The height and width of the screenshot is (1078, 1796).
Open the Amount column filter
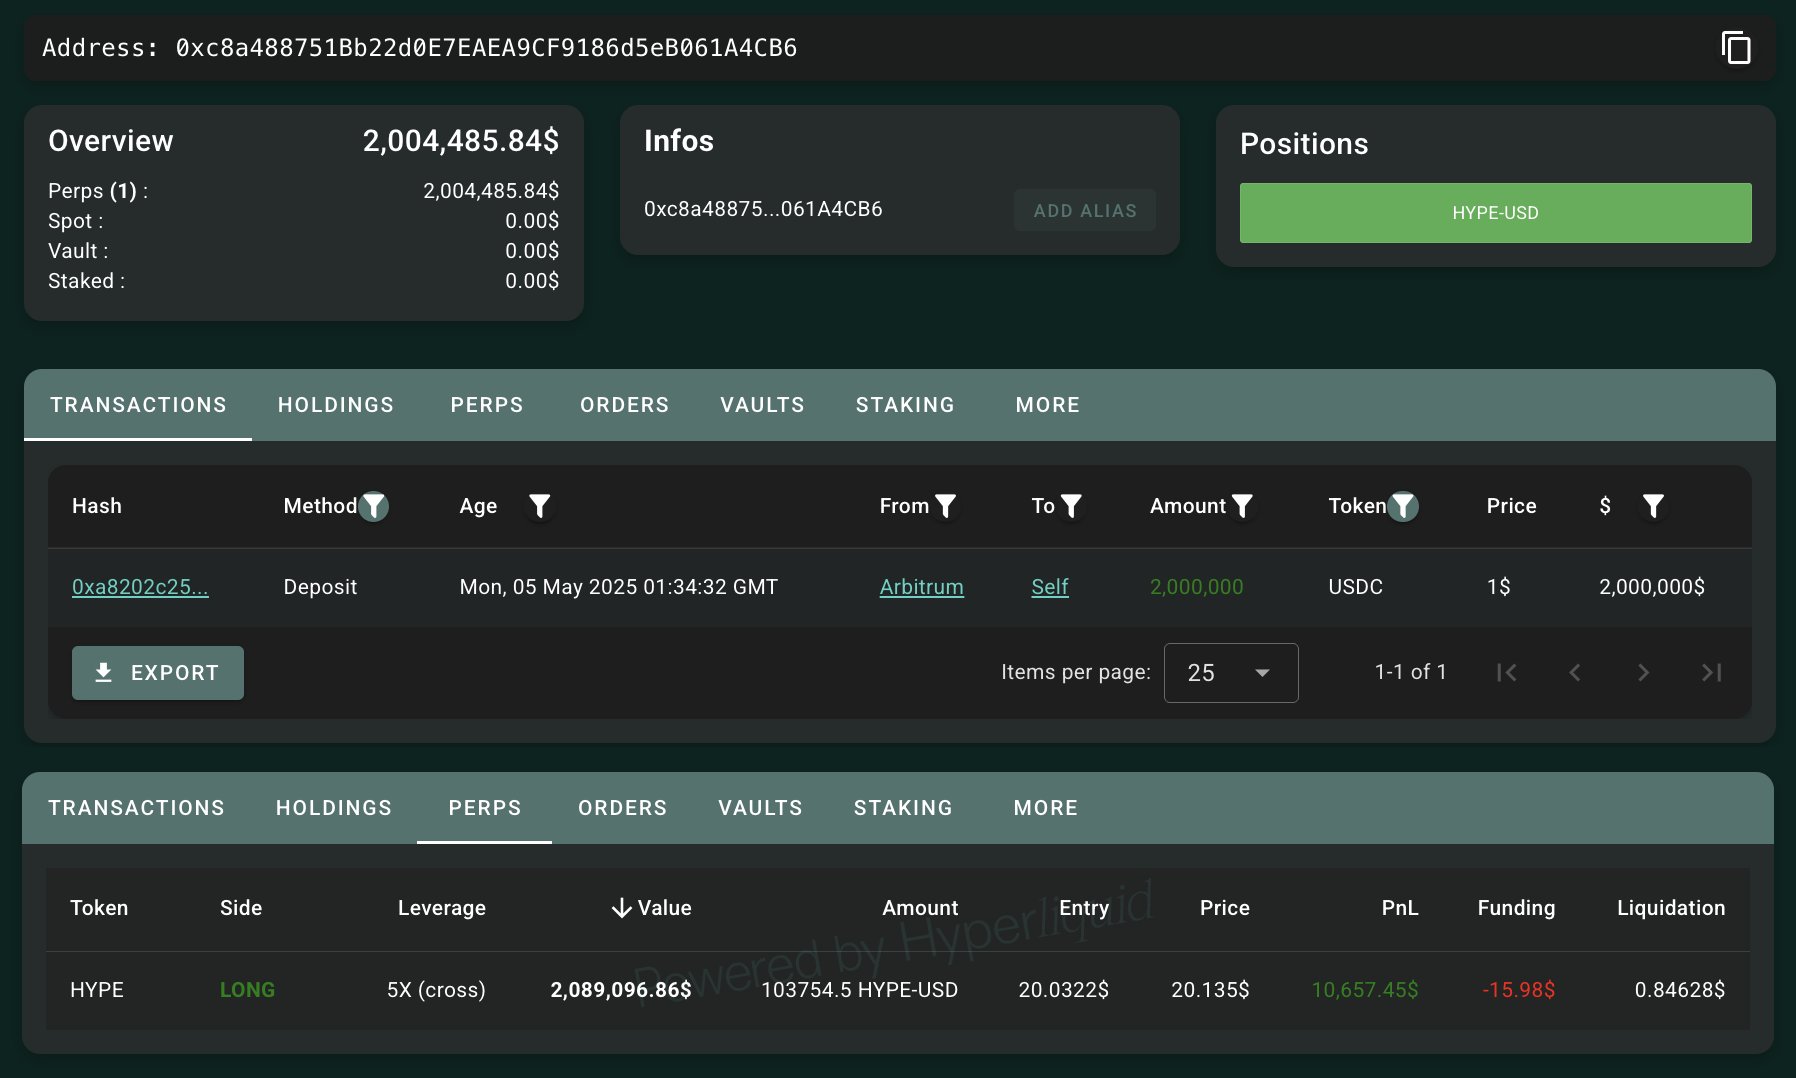coord(1242,506)
